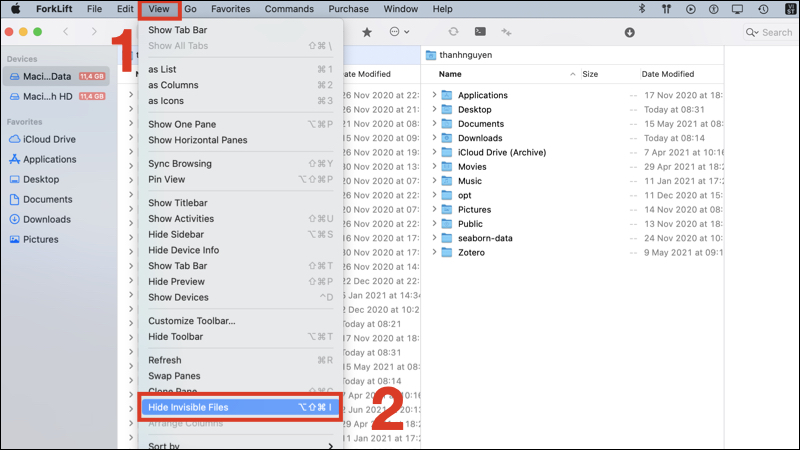Open Pictures favorite in sidebar

(40, 239)
